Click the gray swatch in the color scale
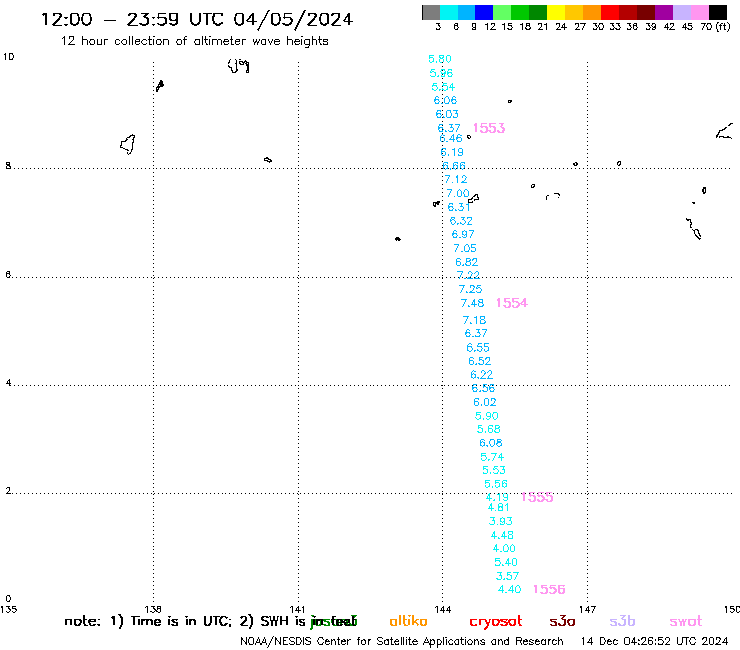 (x=431, y=12)
